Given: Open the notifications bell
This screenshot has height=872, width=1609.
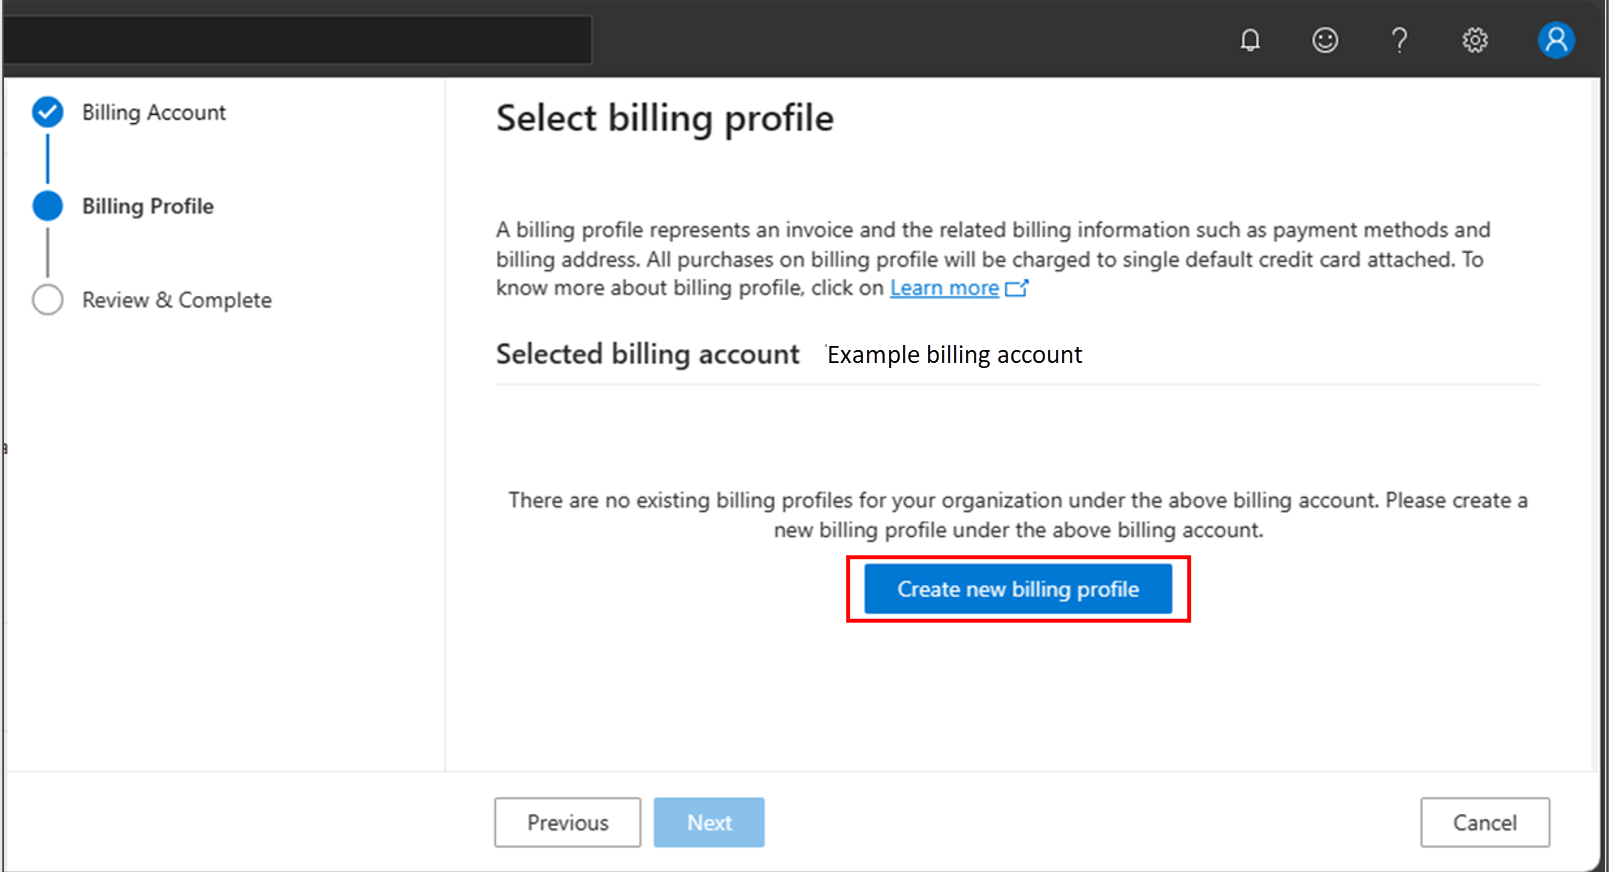Looking at the screenshot, I should point(1250,40).
